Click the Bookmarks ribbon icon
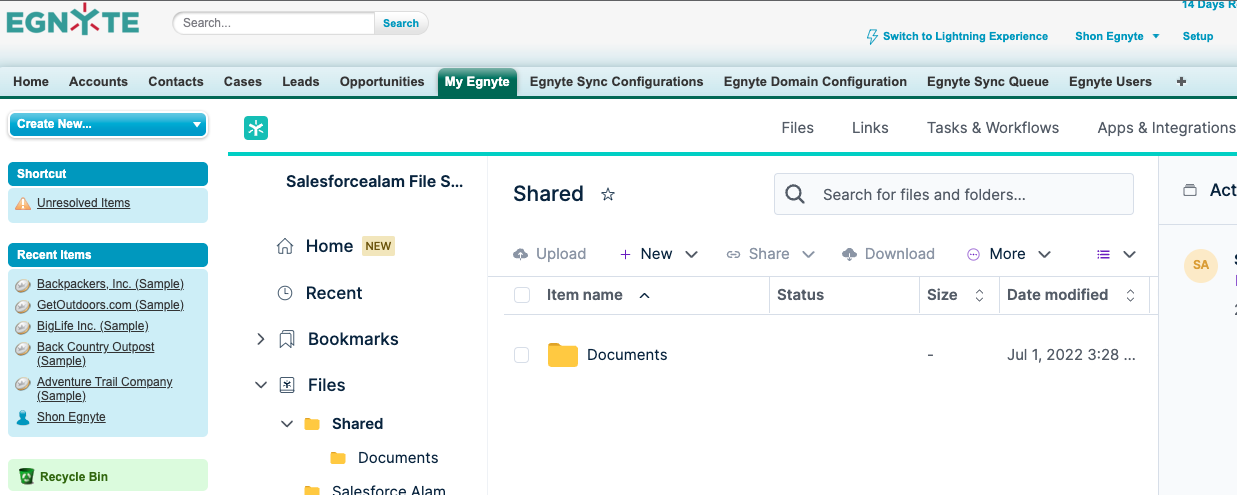Screen dimensions: 1237x495 coord(287,339)
